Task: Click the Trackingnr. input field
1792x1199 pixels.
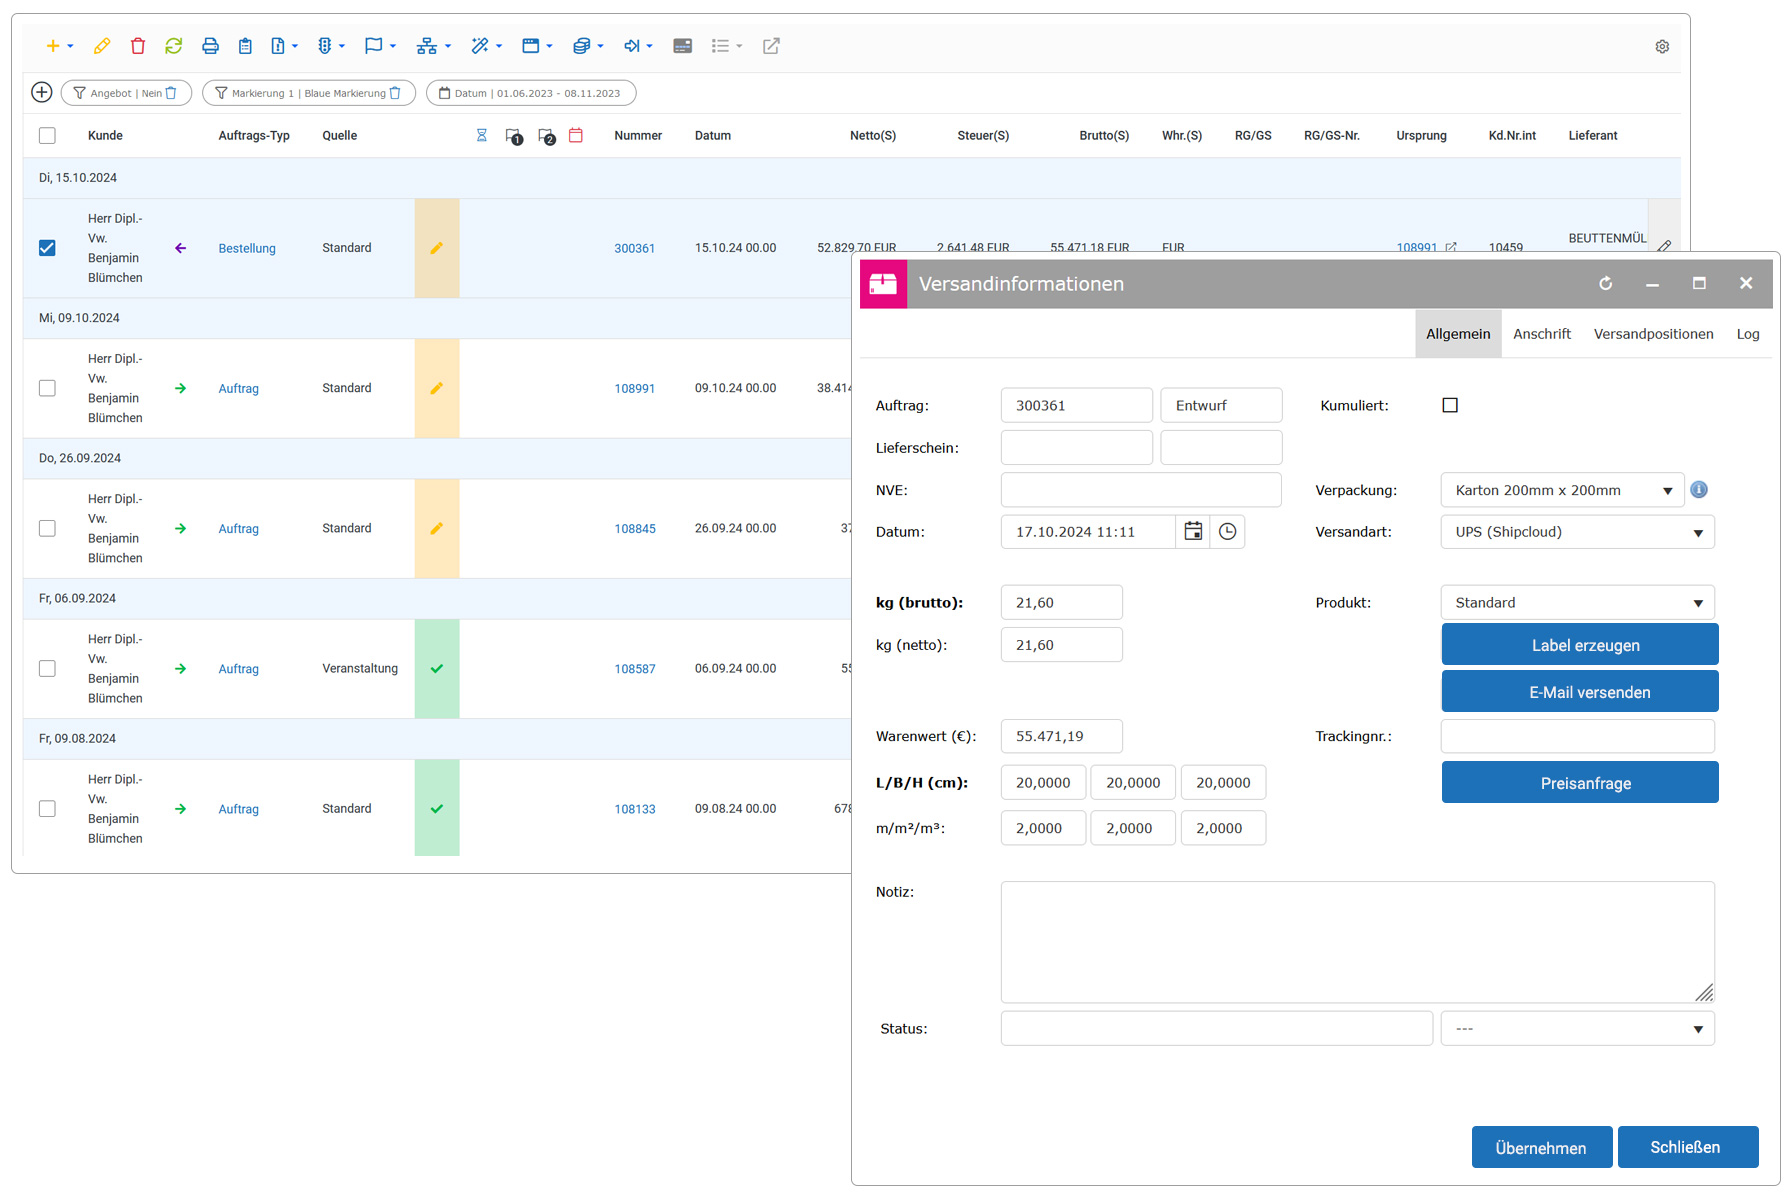Action: coord(1577,736)
